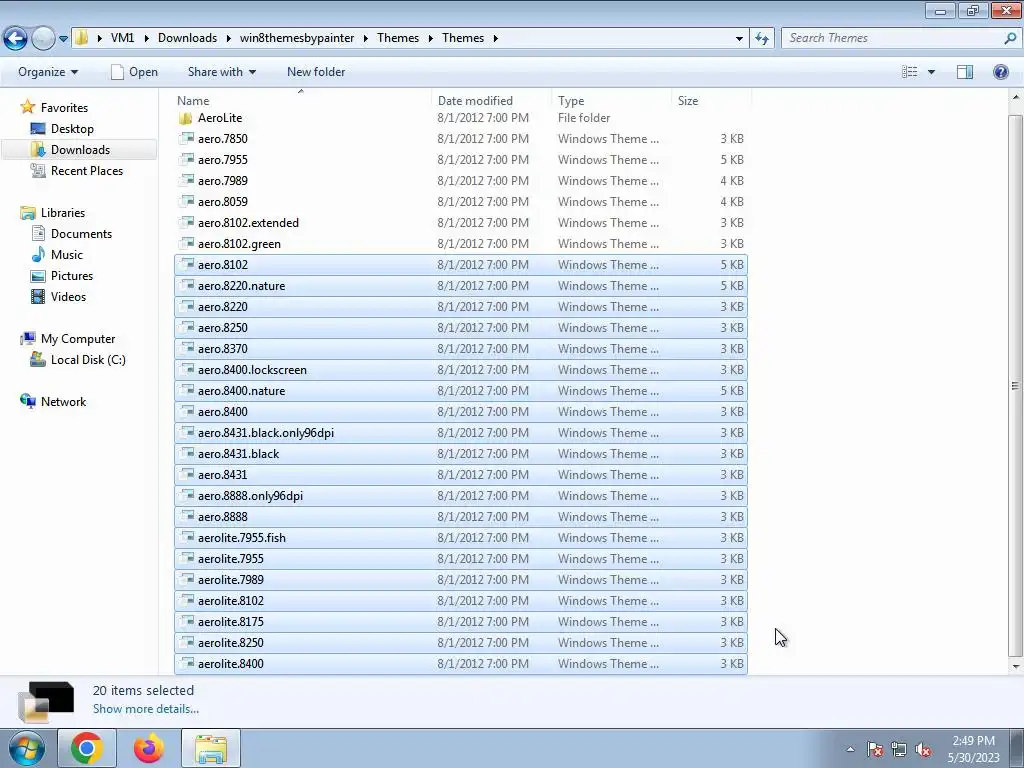Open the Windows Start button
The height and width of the screenshot is (768, 1024).
coord(26,748)
